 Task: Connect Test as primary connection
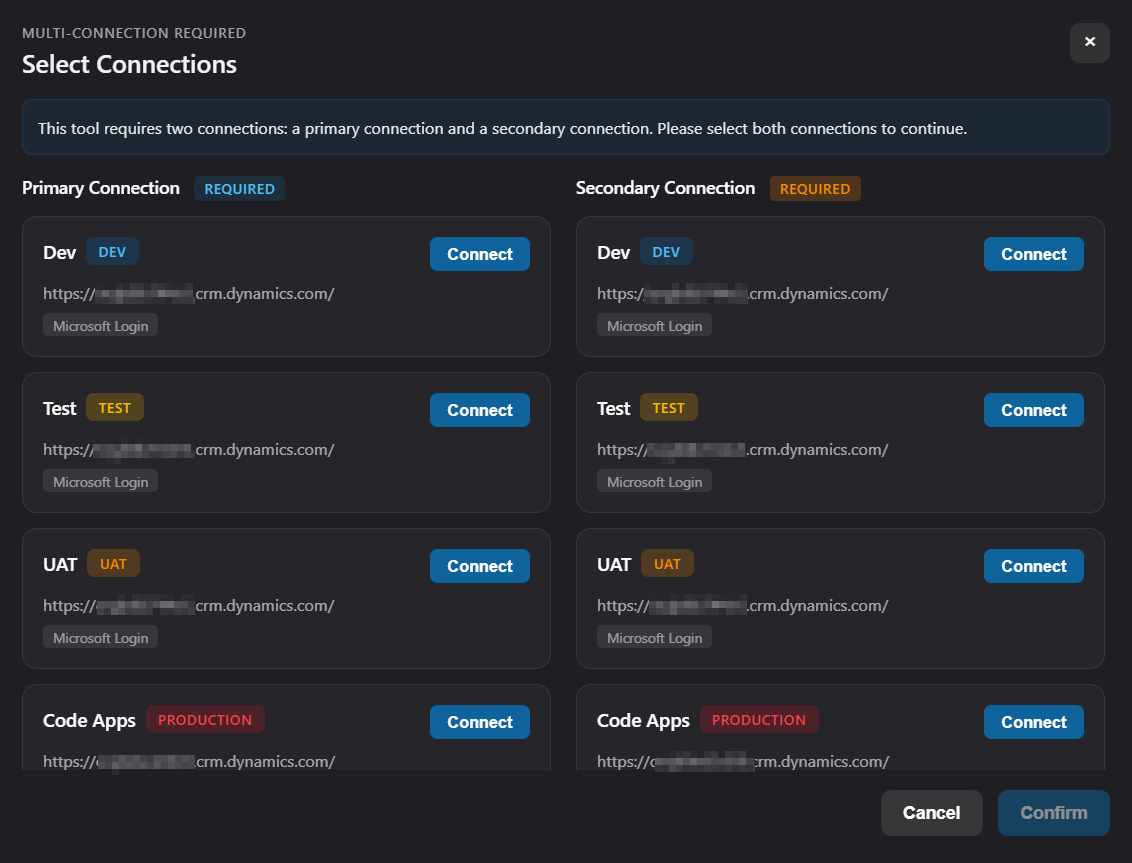[479, 410]
